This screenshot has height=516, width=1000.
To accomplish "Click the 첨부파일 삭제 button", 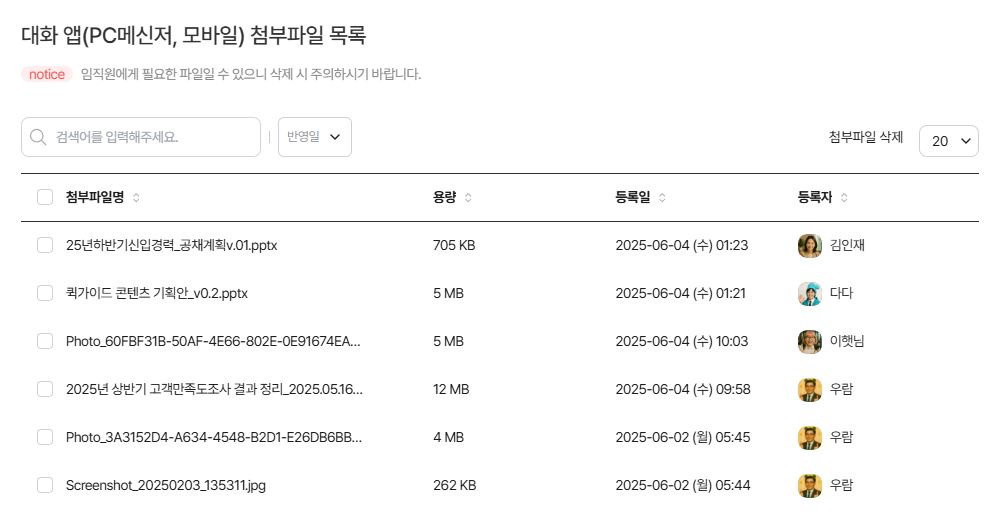I will (866, 137).
